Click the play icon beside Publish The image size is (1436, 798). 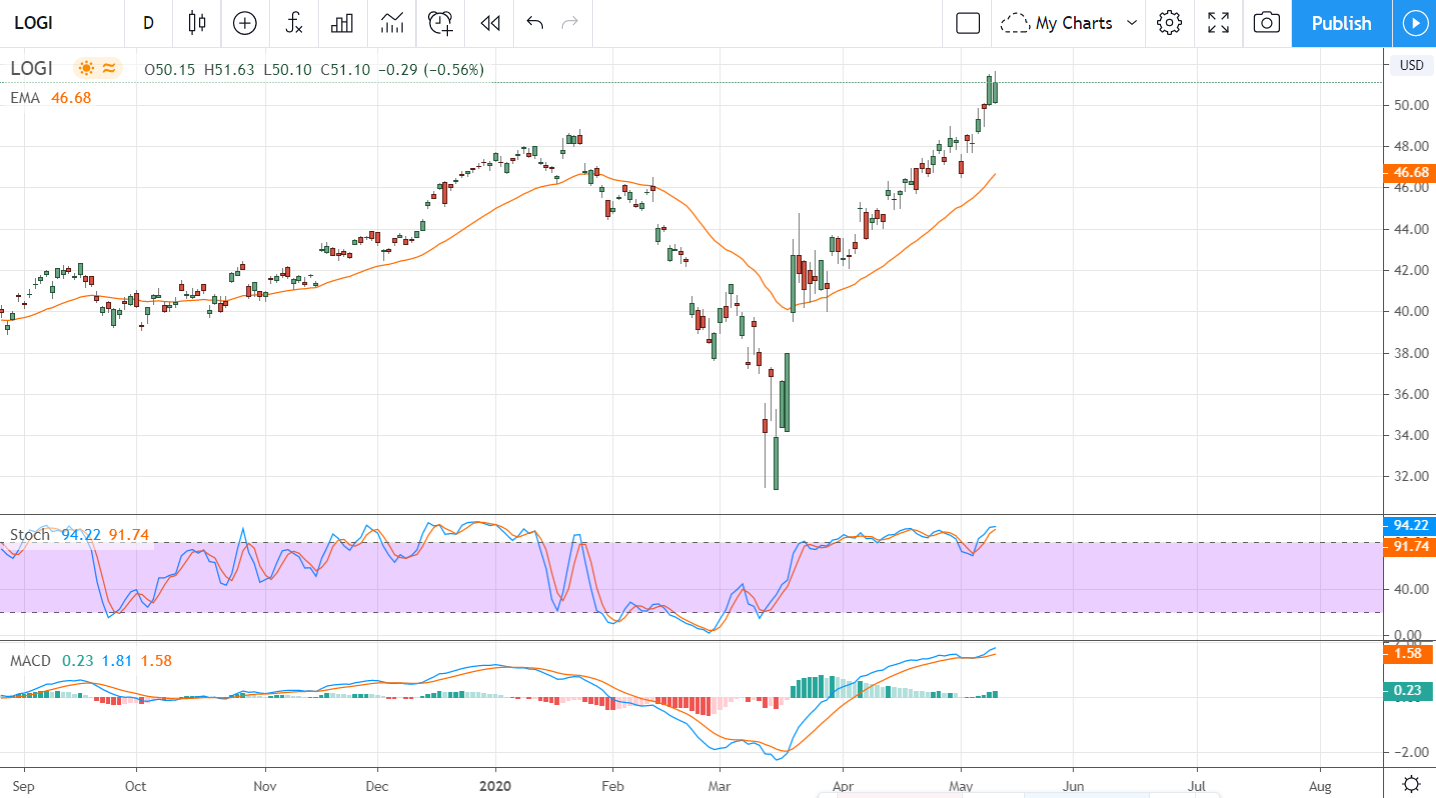[1414, 23]
